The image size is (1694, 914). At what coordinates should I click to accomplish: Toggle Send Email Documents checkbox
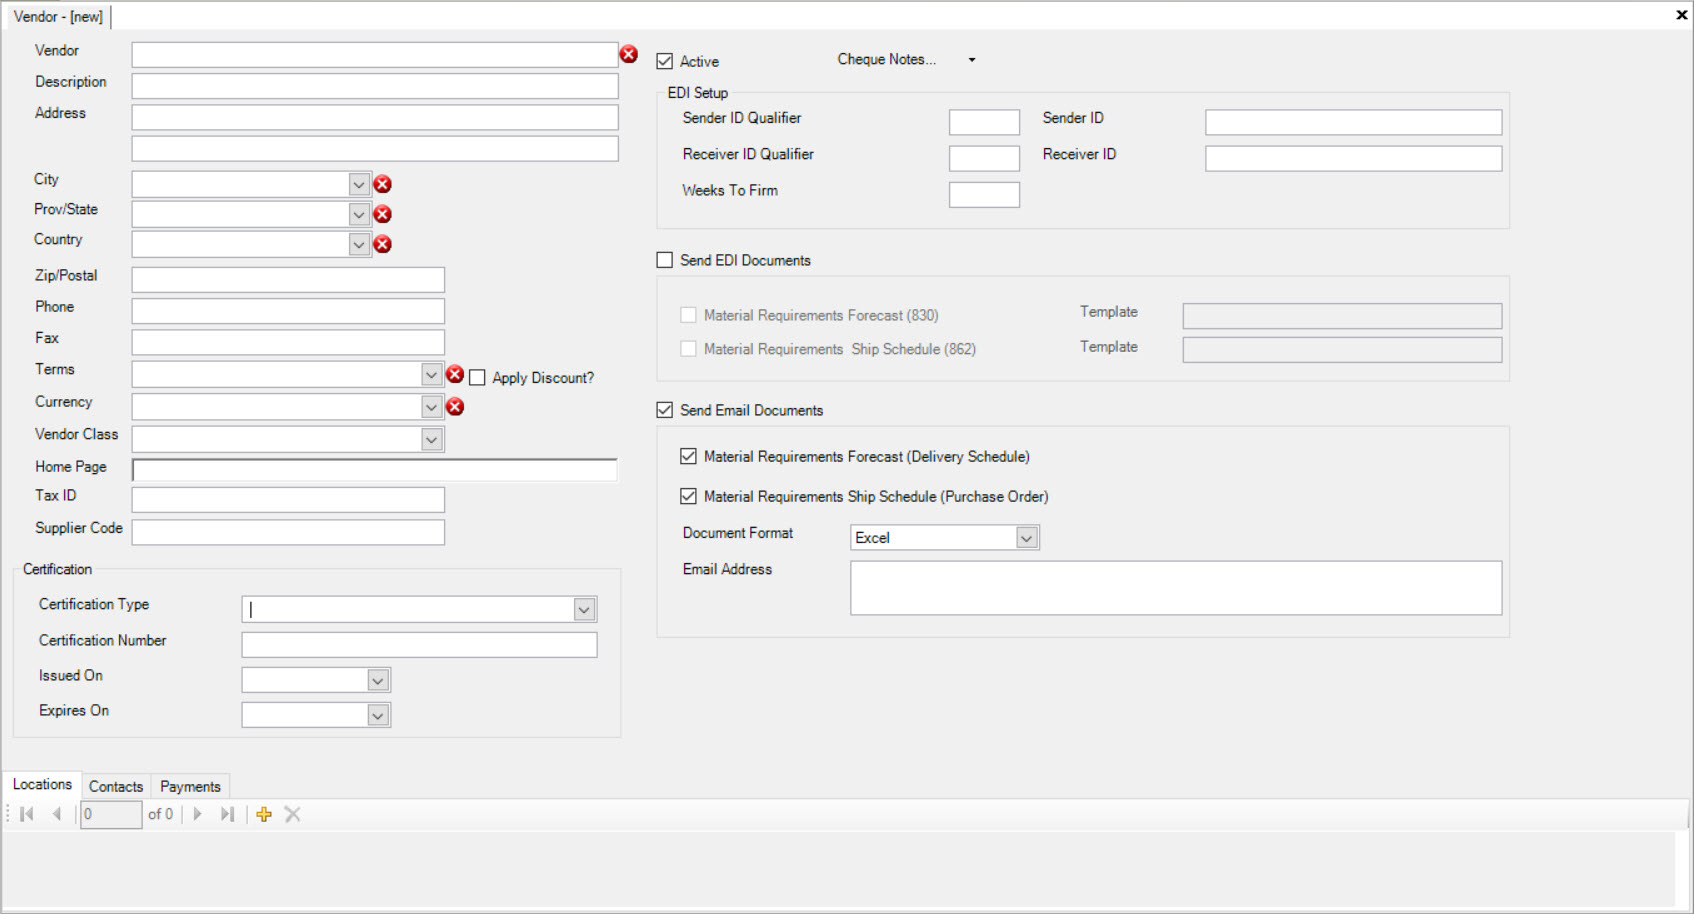tap(665, 410)
